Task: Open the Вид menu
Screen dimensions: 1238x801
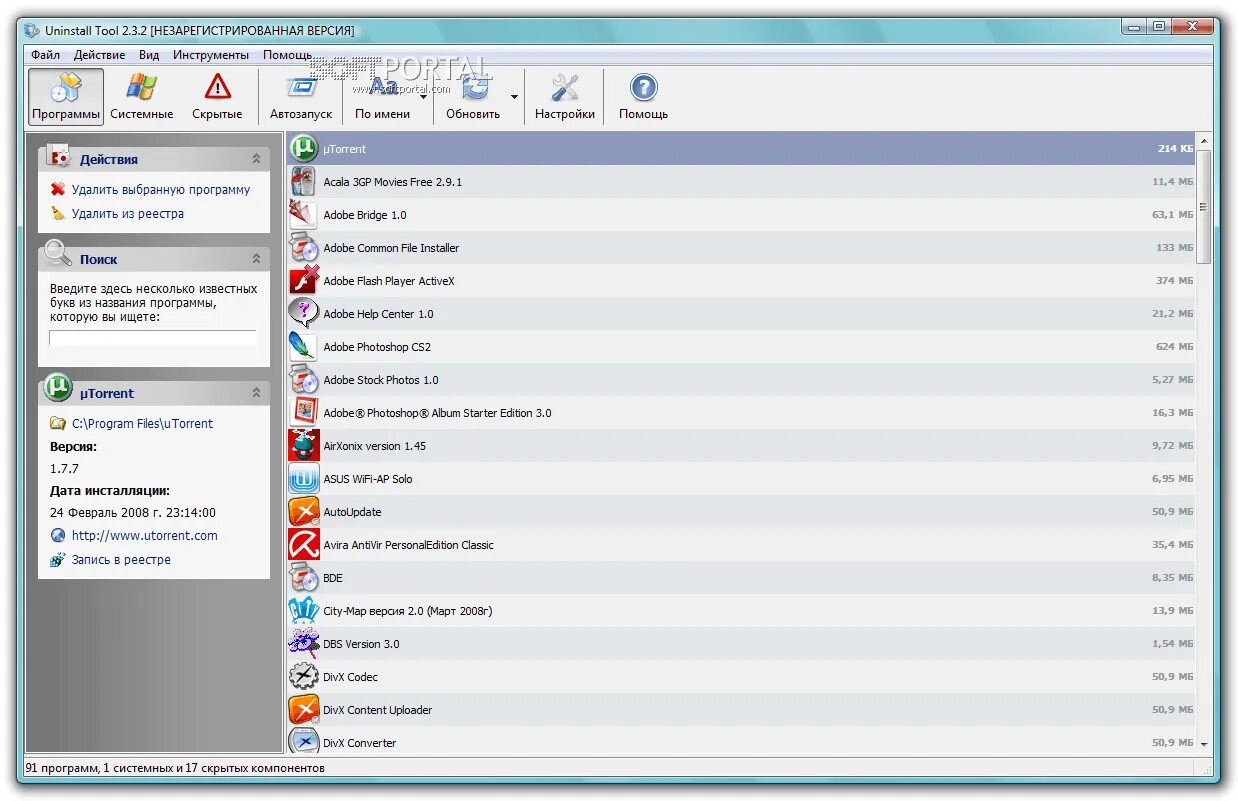Action: 149,55
